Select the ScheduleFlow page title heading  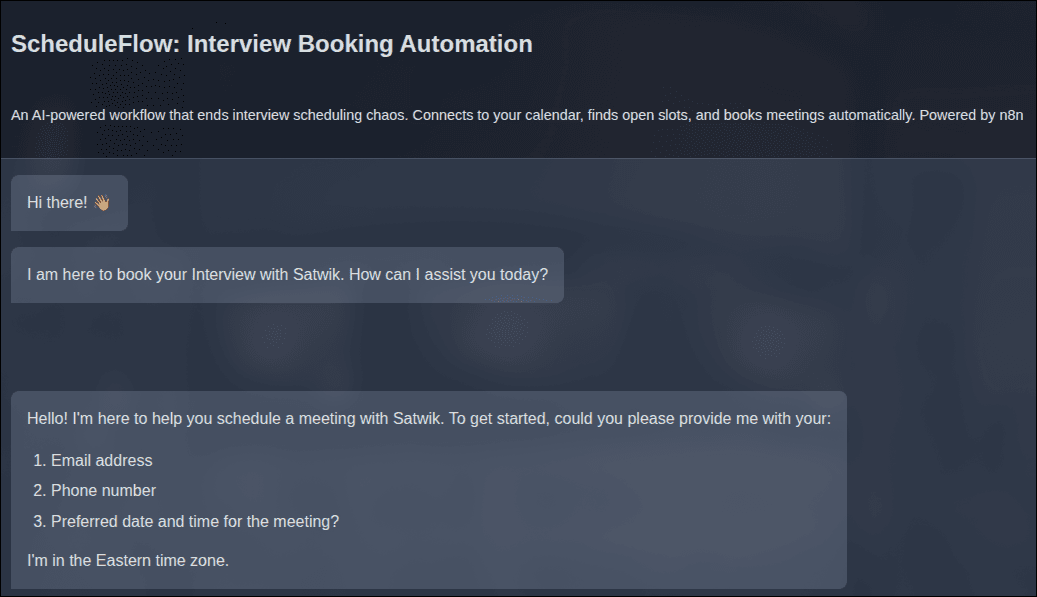(x=271, y=44)
